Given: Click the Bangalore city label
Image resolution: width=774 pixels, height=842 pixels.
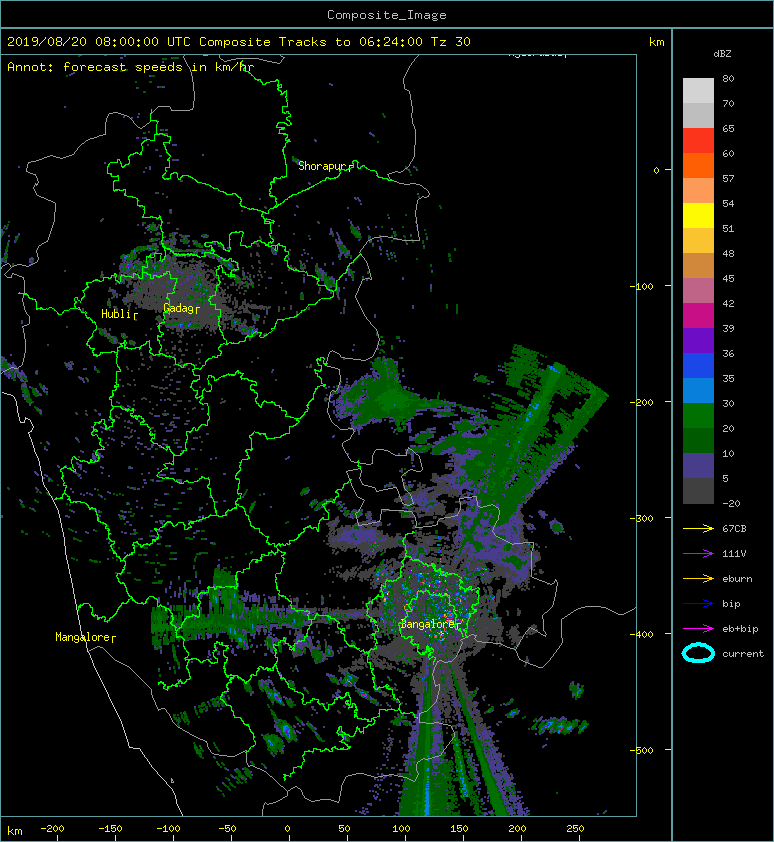Looking at the screenshot, I should tap(429, 624).
